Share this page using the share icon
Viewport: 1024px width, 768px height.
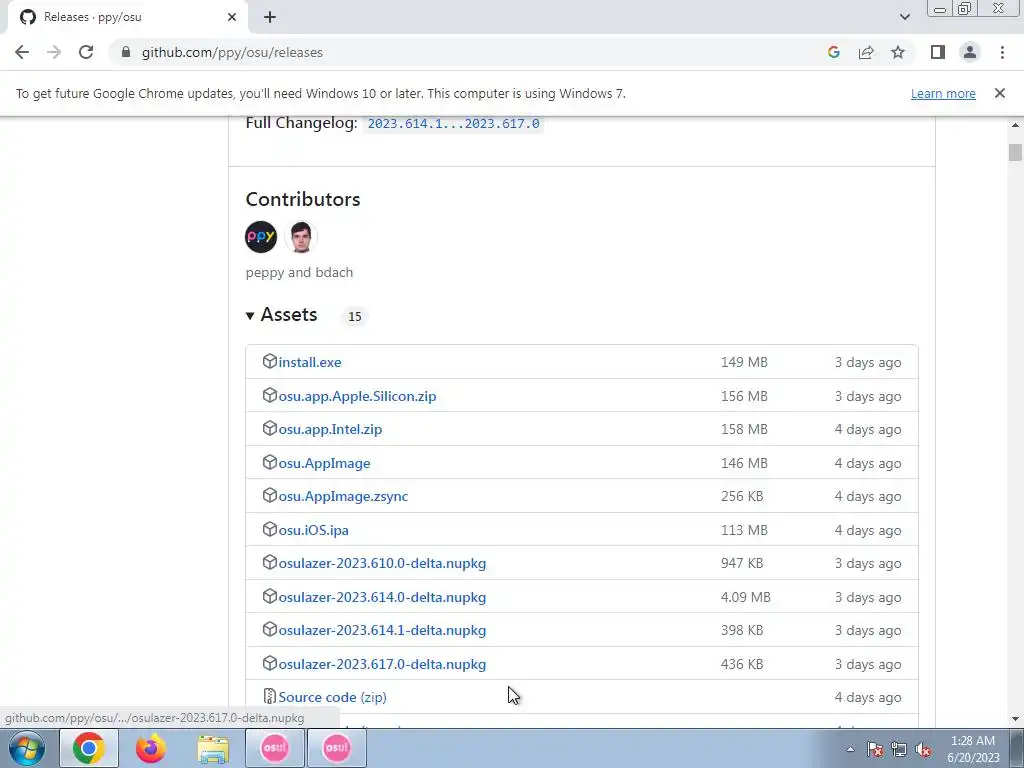click(x=866, y=52)
